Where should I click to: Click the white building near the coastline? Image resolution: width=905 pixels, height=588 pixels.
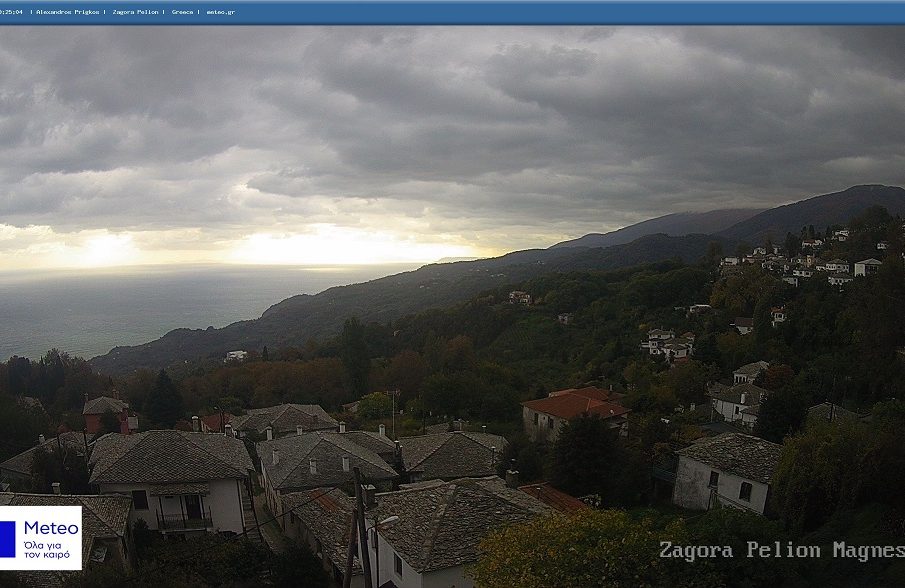(236, 355)
